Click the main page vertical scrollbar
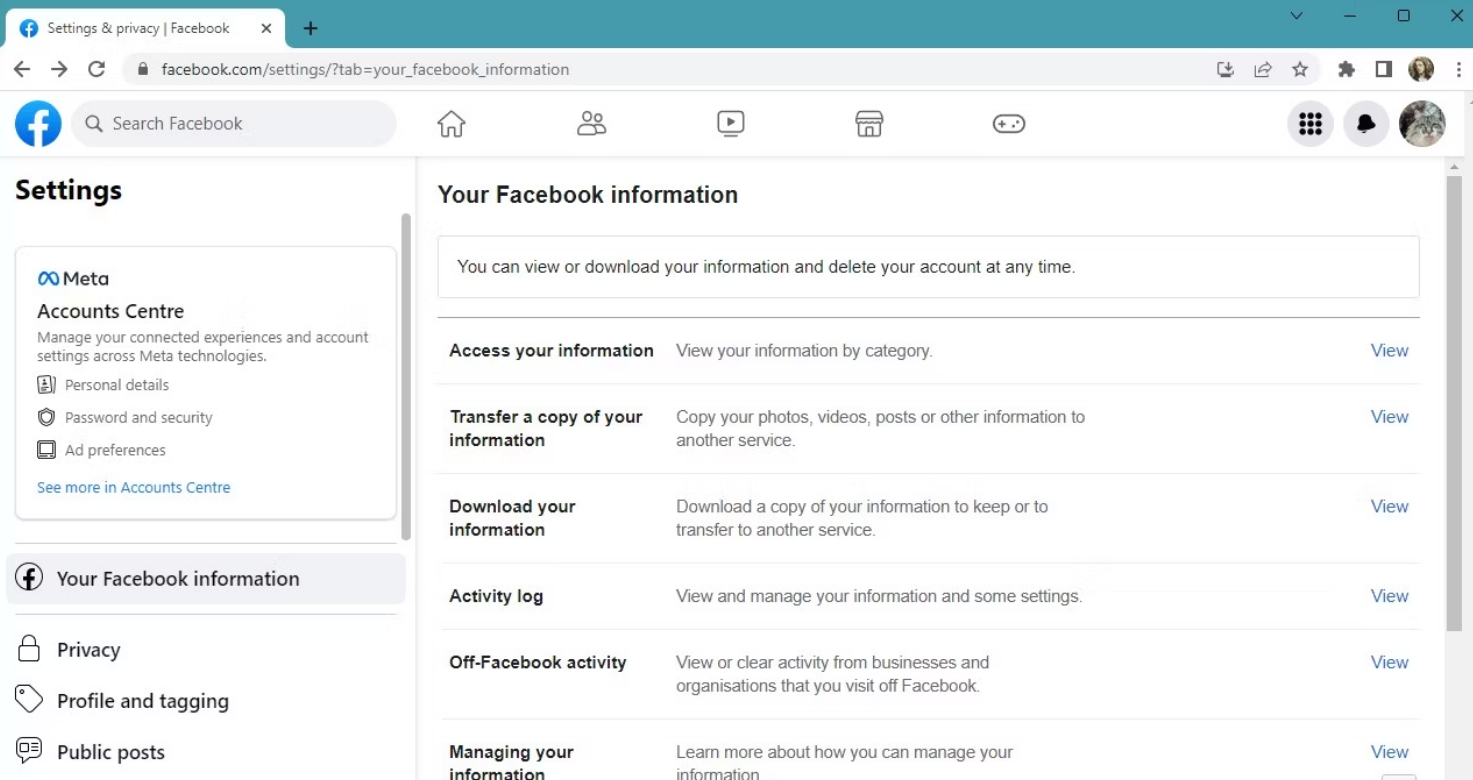The image size is (1473, 780). tap(1455, 403)
